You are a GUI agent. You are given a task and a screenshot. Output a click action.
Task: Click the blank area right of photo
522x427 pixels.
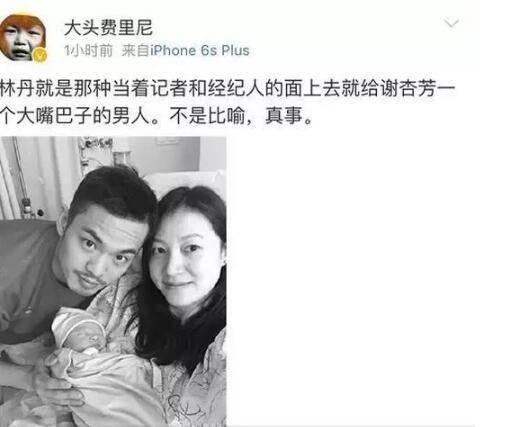(373, 282)
